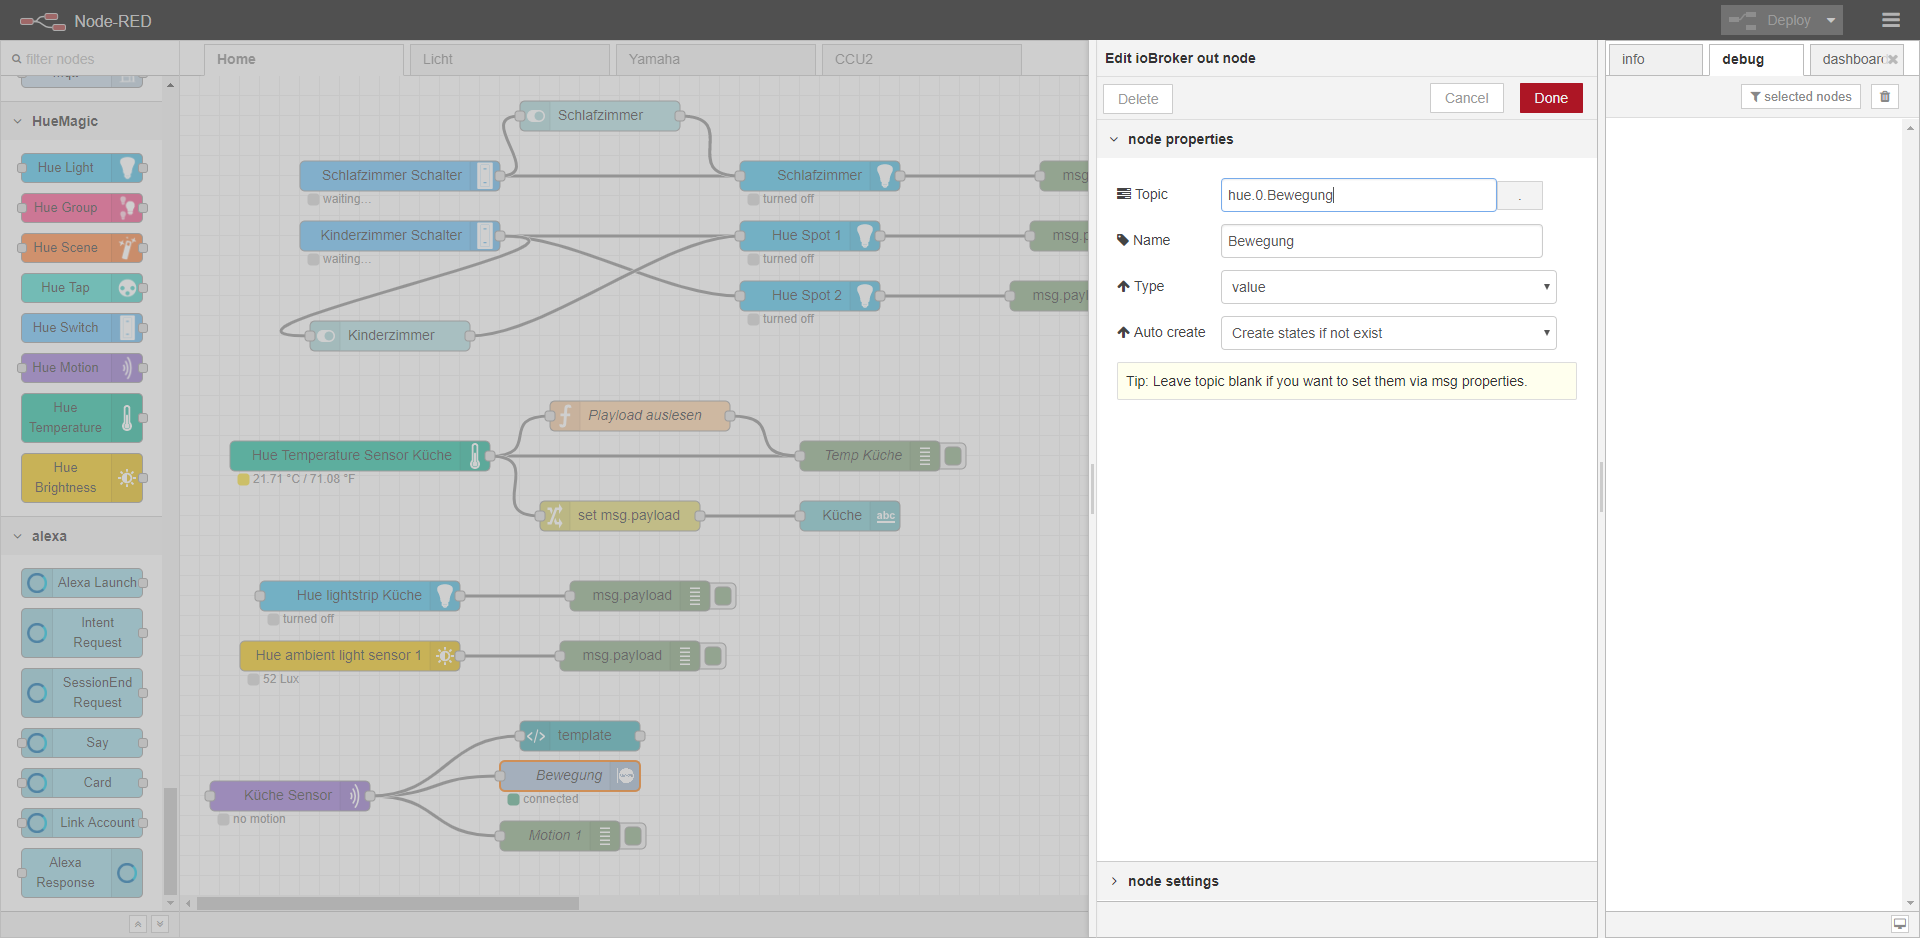
Task: Open the hamburger main menu
Action: point(1890,20)
